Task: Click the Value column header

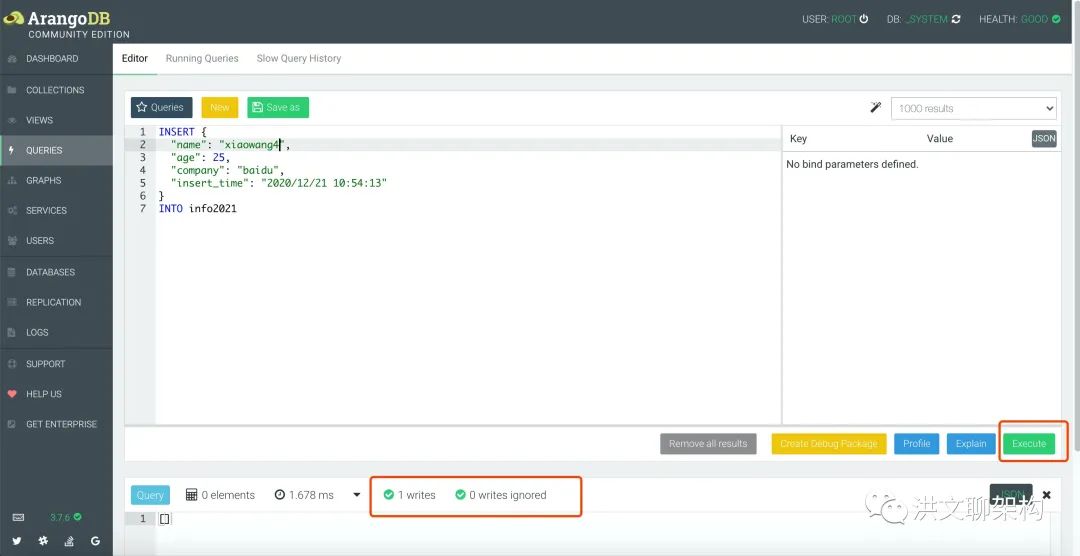Action: click(939, 138)
